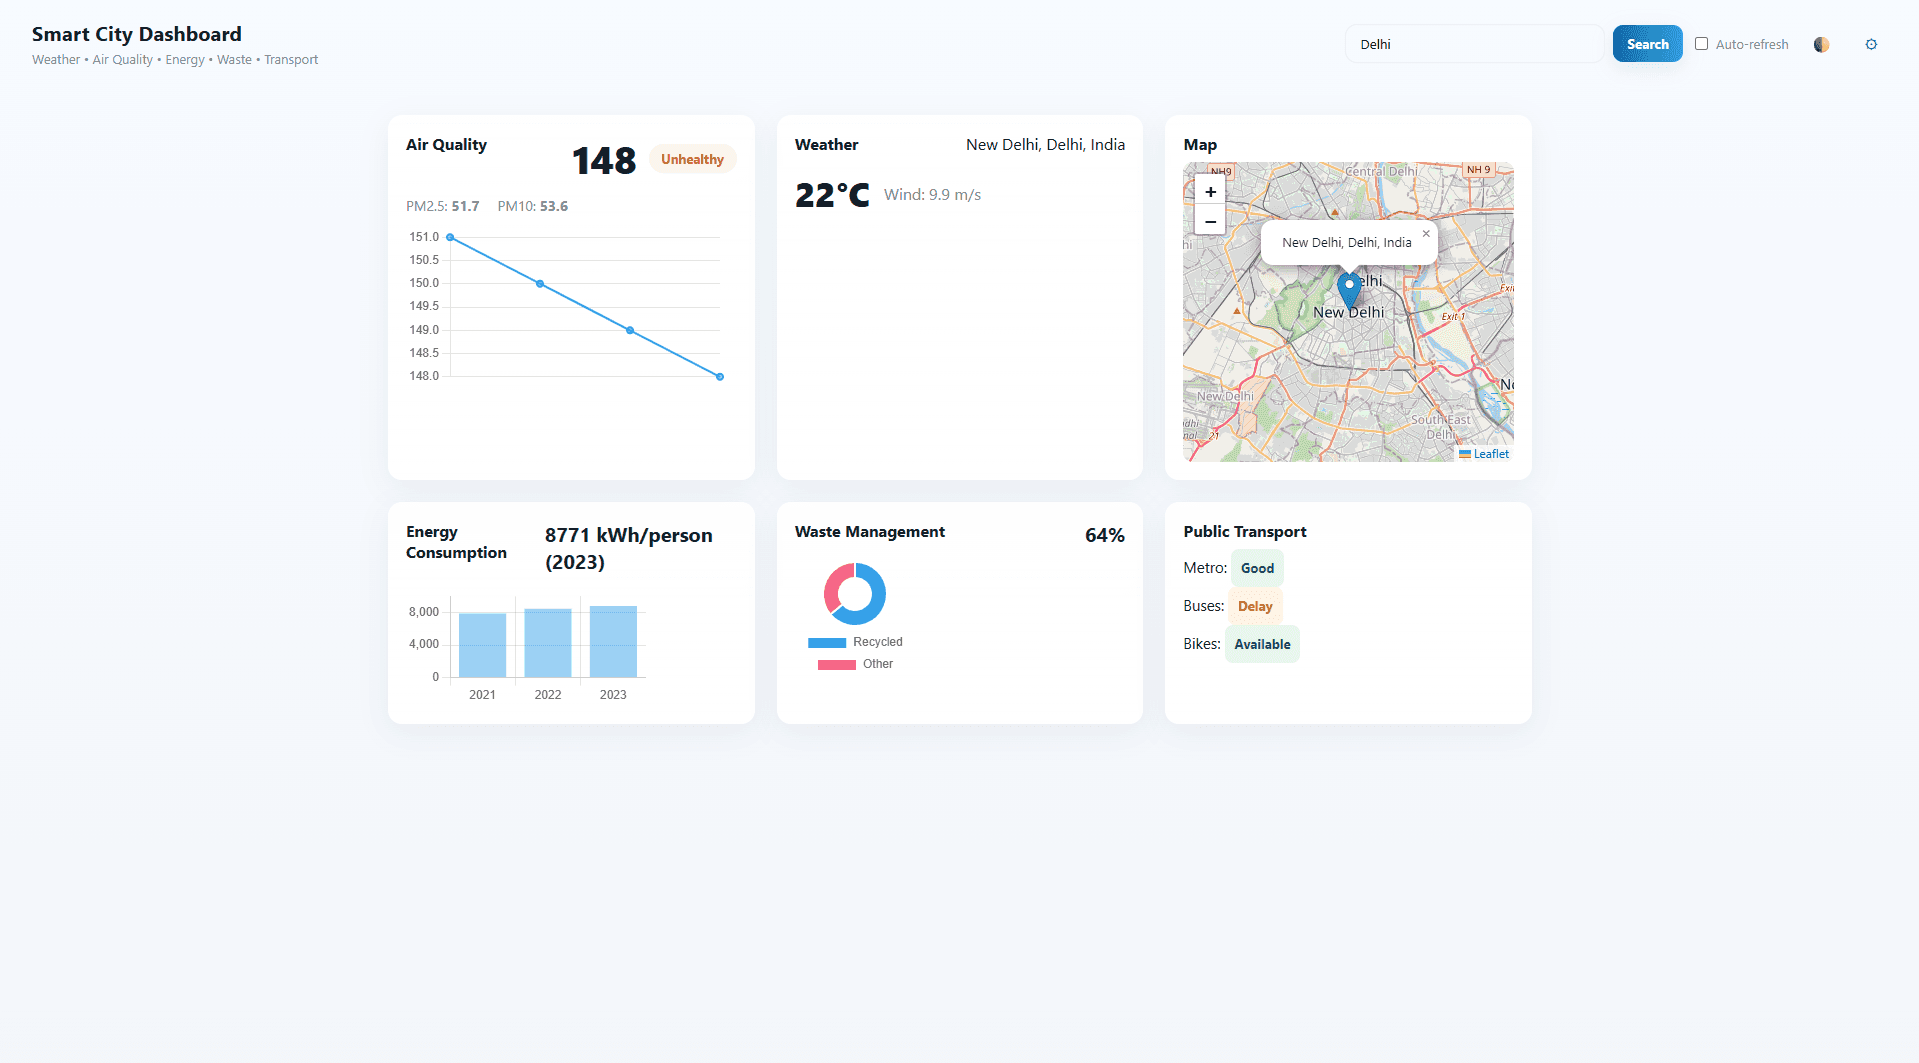Focus the city search field containing Delhi
Viewport: 1919px width, 1063px height.
click(x=1474, y=44)
